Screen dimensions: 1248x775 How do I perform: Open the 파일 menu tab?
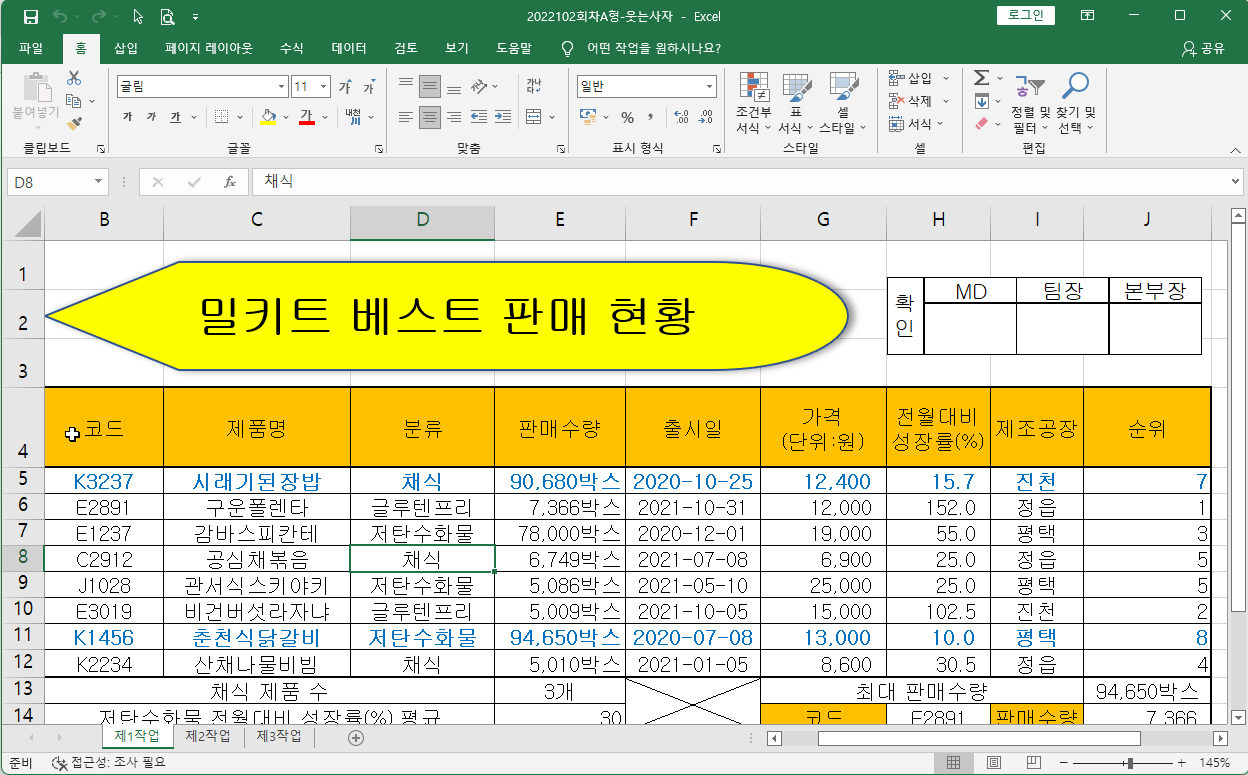[31, 48]
